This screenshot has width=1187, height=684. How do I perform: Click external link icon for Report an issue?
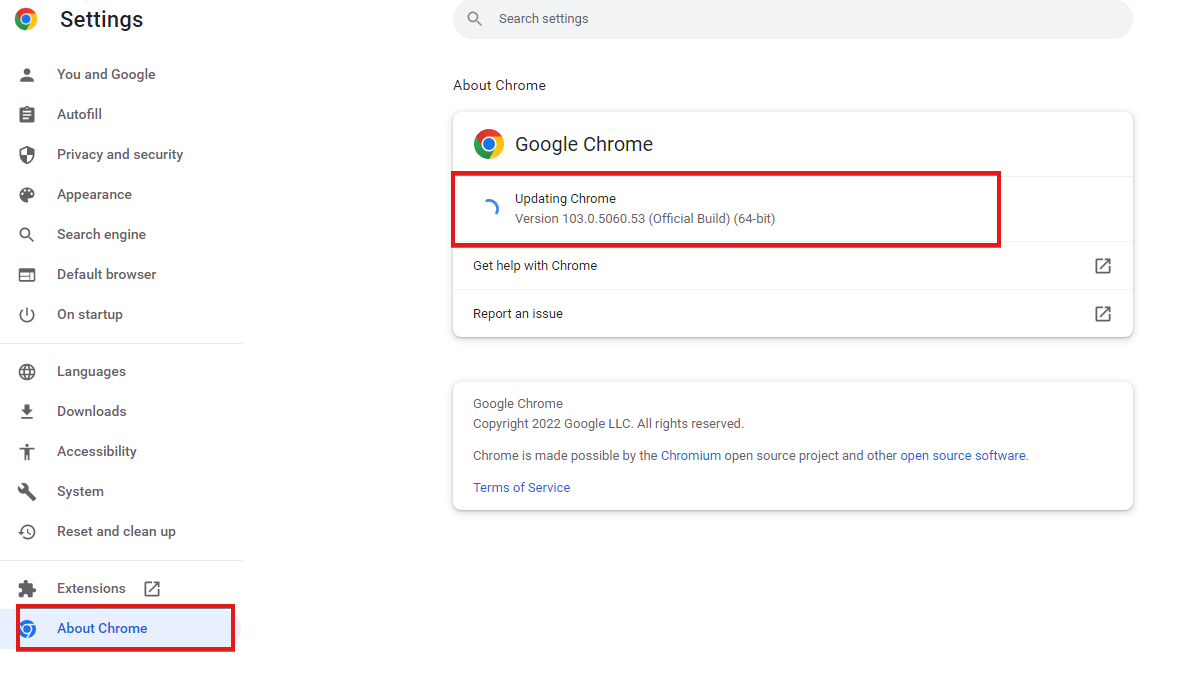(1103, 314)
